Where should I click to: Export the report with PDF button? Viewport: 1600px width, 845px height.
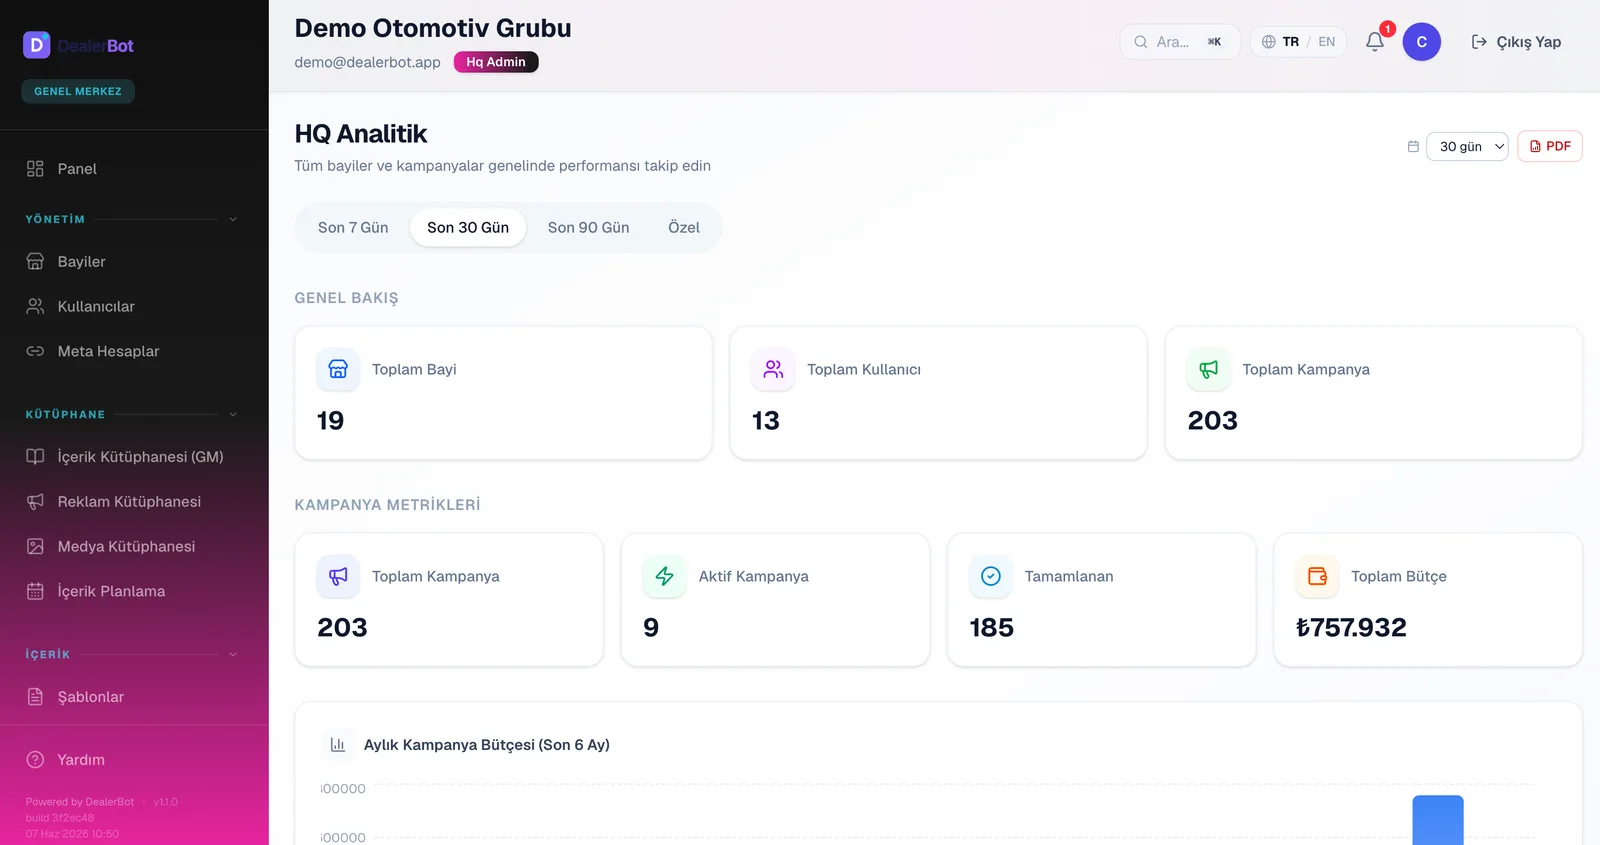1550,146
